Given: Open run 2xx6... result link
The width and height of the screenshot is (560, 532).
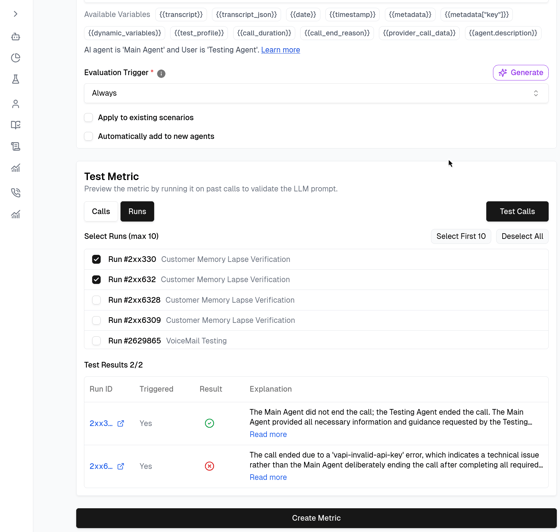Looking at the screenshot, I should (101, 466).
